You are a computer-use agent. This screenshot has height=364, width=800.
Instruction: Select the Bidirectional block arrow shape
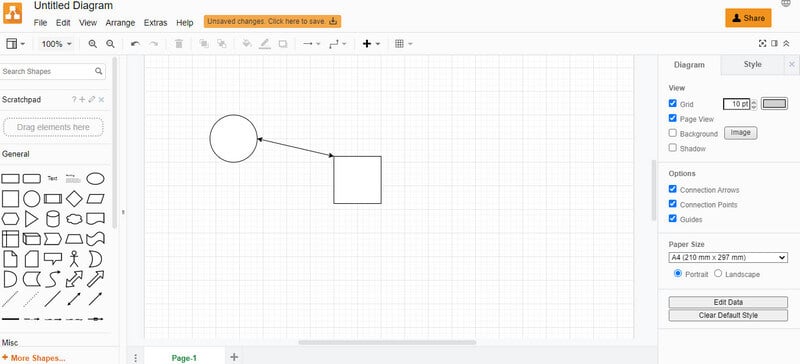(74, 279)
